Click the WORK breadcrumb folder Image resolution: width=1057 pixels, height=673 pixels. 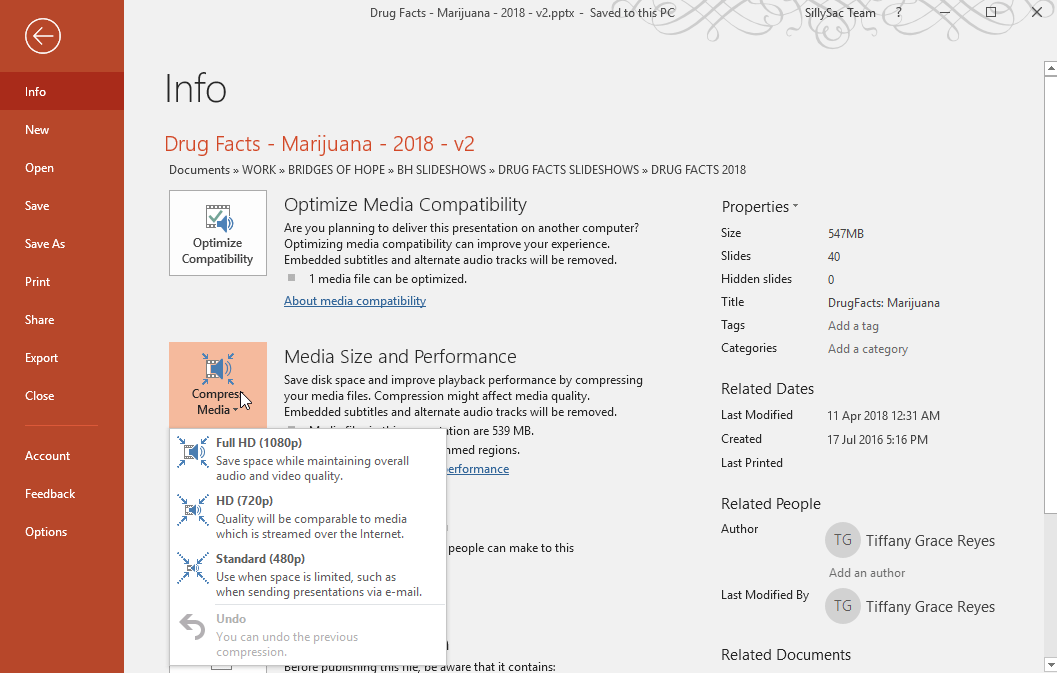259,170
